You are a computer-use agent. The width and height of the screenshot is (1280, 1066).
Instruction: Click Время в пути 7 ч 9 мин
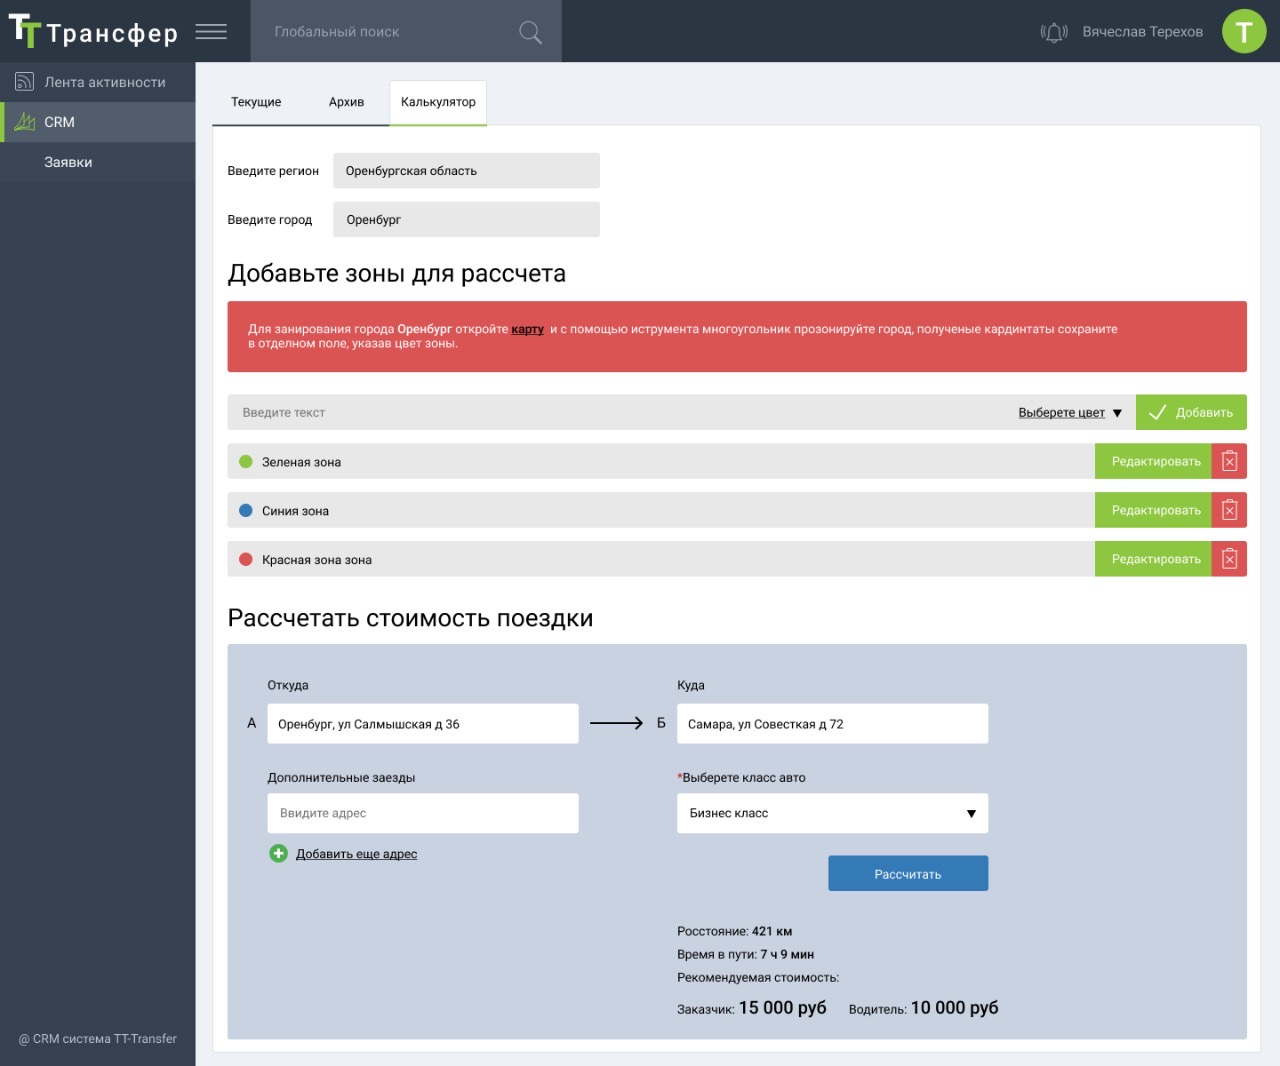pyautogui.click(x=745, y=954)
